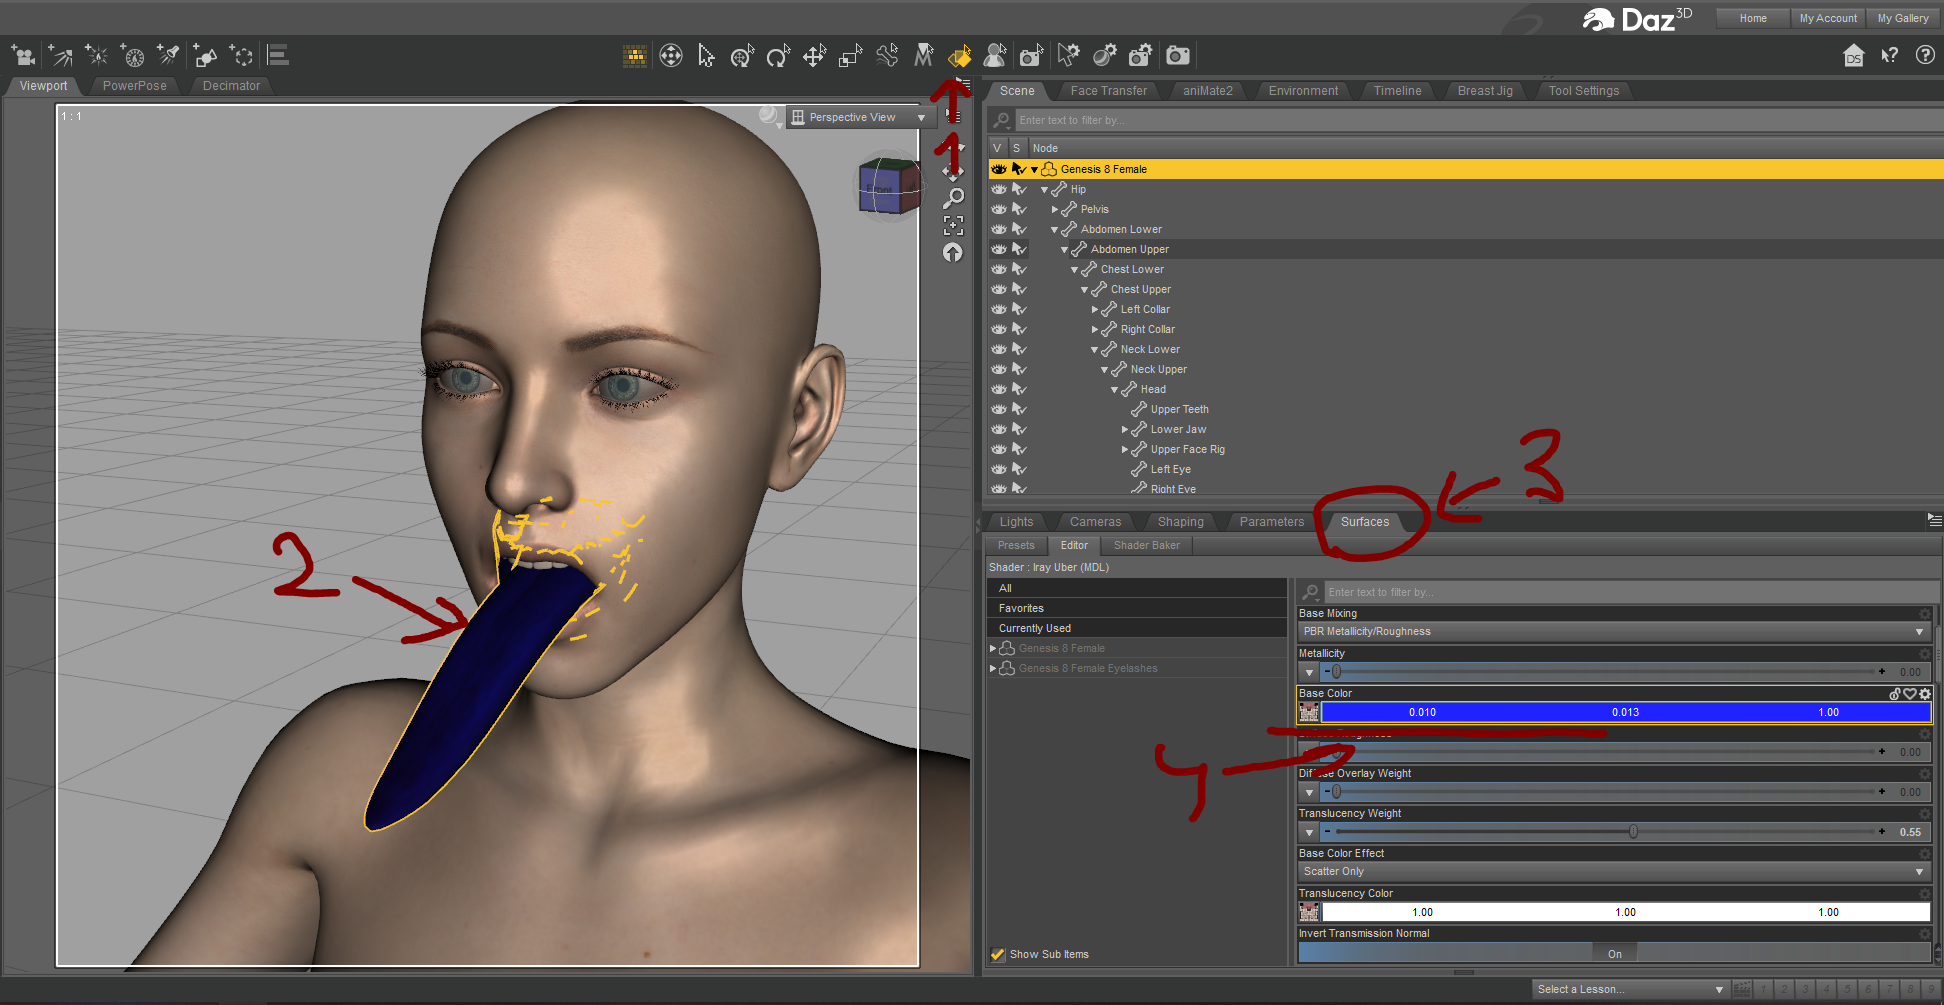Expand the Lower Jaw node
Image resolution: width=1944 pixels, height=1005 pixels.
[x=1125, y=430]
